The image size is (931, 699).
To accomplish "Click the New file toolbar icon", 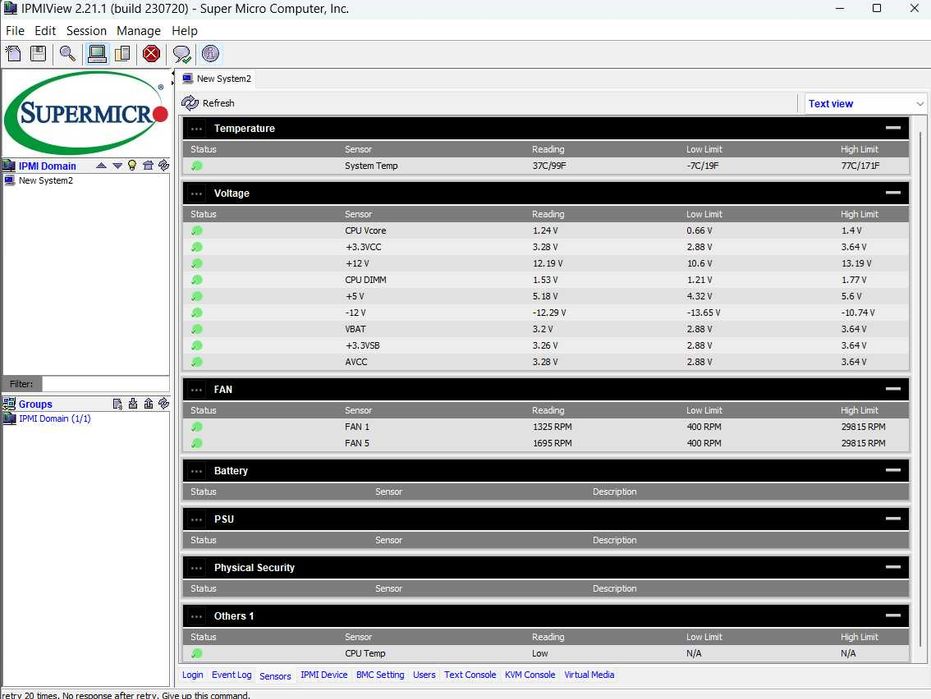I will coord(14,54).
